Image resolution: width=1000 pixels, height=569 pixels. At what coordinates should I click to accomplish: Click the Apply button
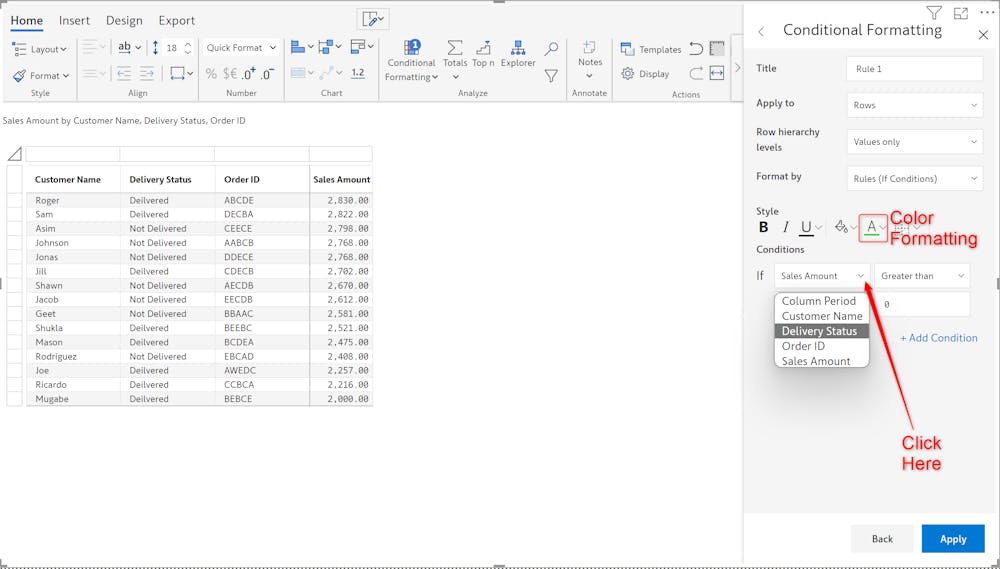point(952,539)
